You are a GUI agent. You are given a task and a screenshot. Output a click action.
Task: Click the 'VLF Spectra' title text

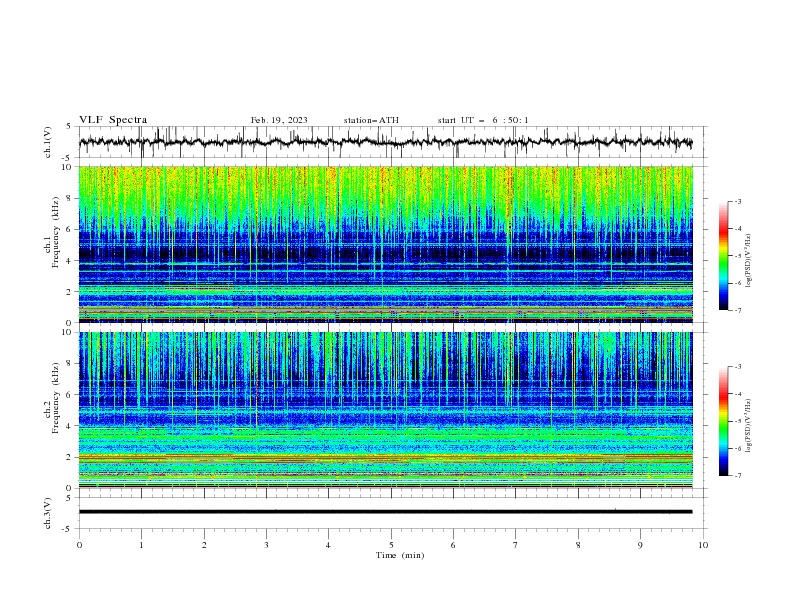coord(113,120)
